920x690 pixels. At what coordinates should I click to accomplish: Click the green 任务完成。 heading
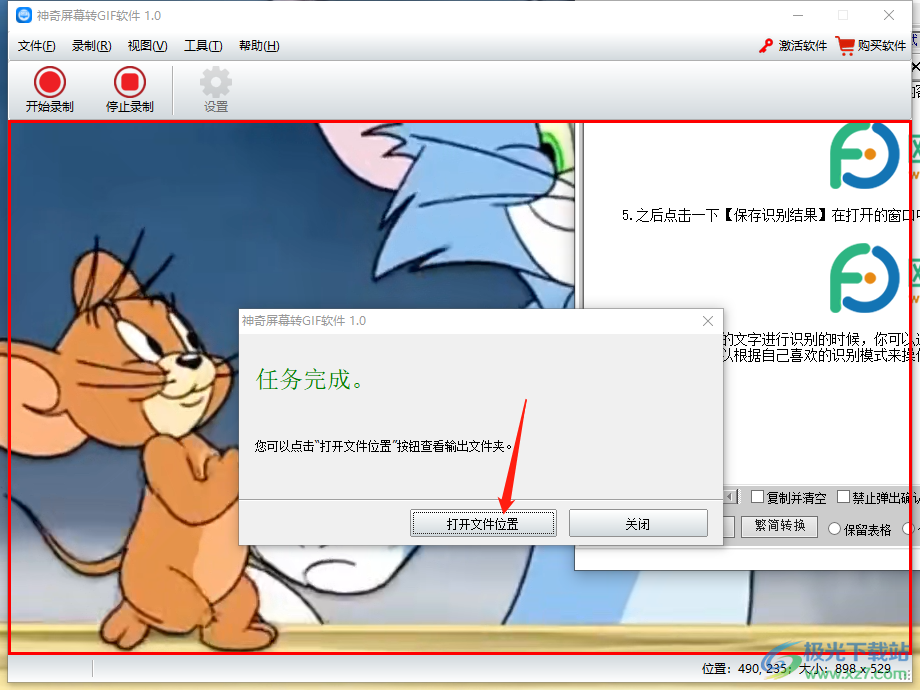click(310, 380)
